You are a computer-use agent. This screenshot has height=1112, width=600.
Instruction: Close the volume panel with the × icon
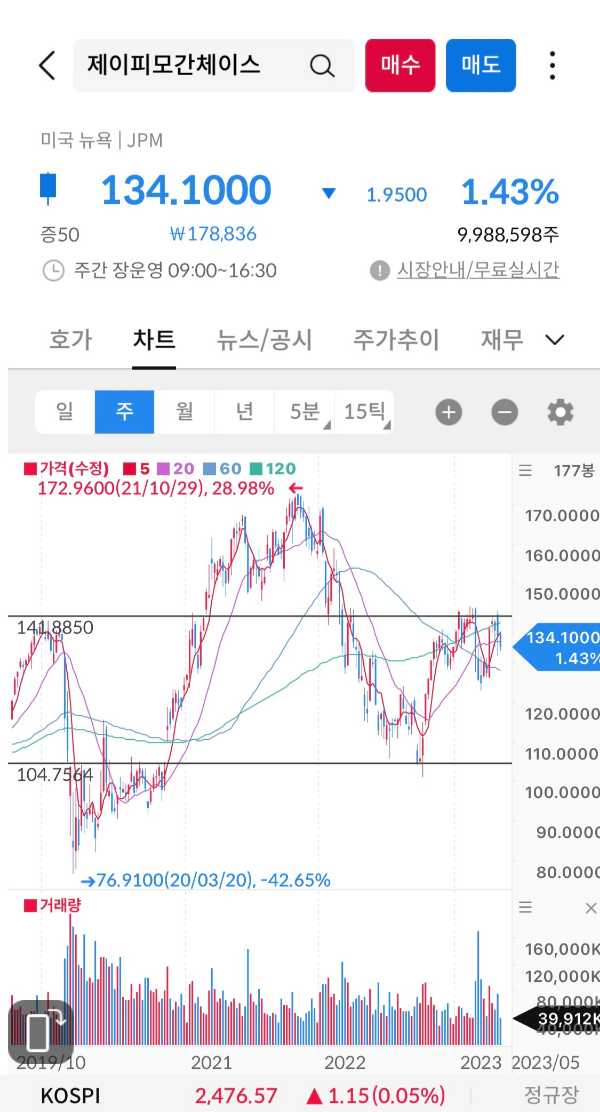pos(590,907)
